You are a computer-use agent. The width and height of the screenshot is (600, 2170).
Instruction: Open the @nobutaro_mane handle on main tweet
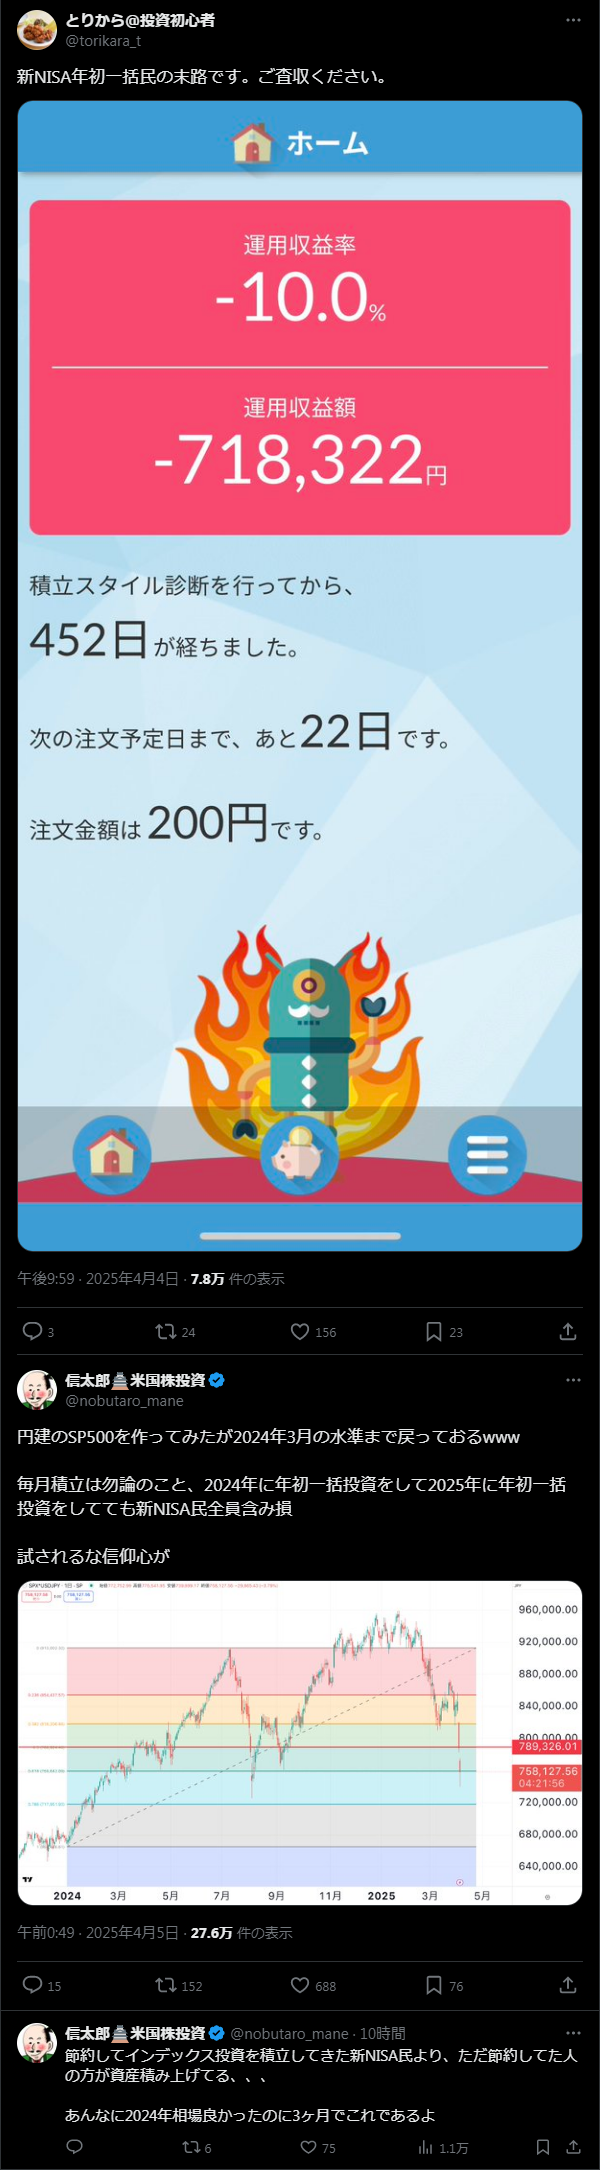(x=124, y=1401)
